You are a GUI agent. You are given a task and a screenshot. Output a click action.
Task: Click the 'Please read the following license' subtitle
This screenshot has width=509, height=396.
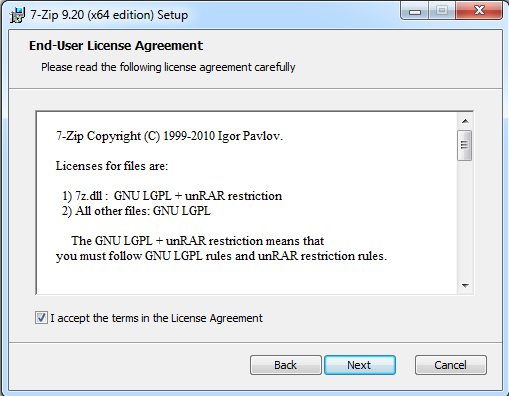tap(168, 67)
